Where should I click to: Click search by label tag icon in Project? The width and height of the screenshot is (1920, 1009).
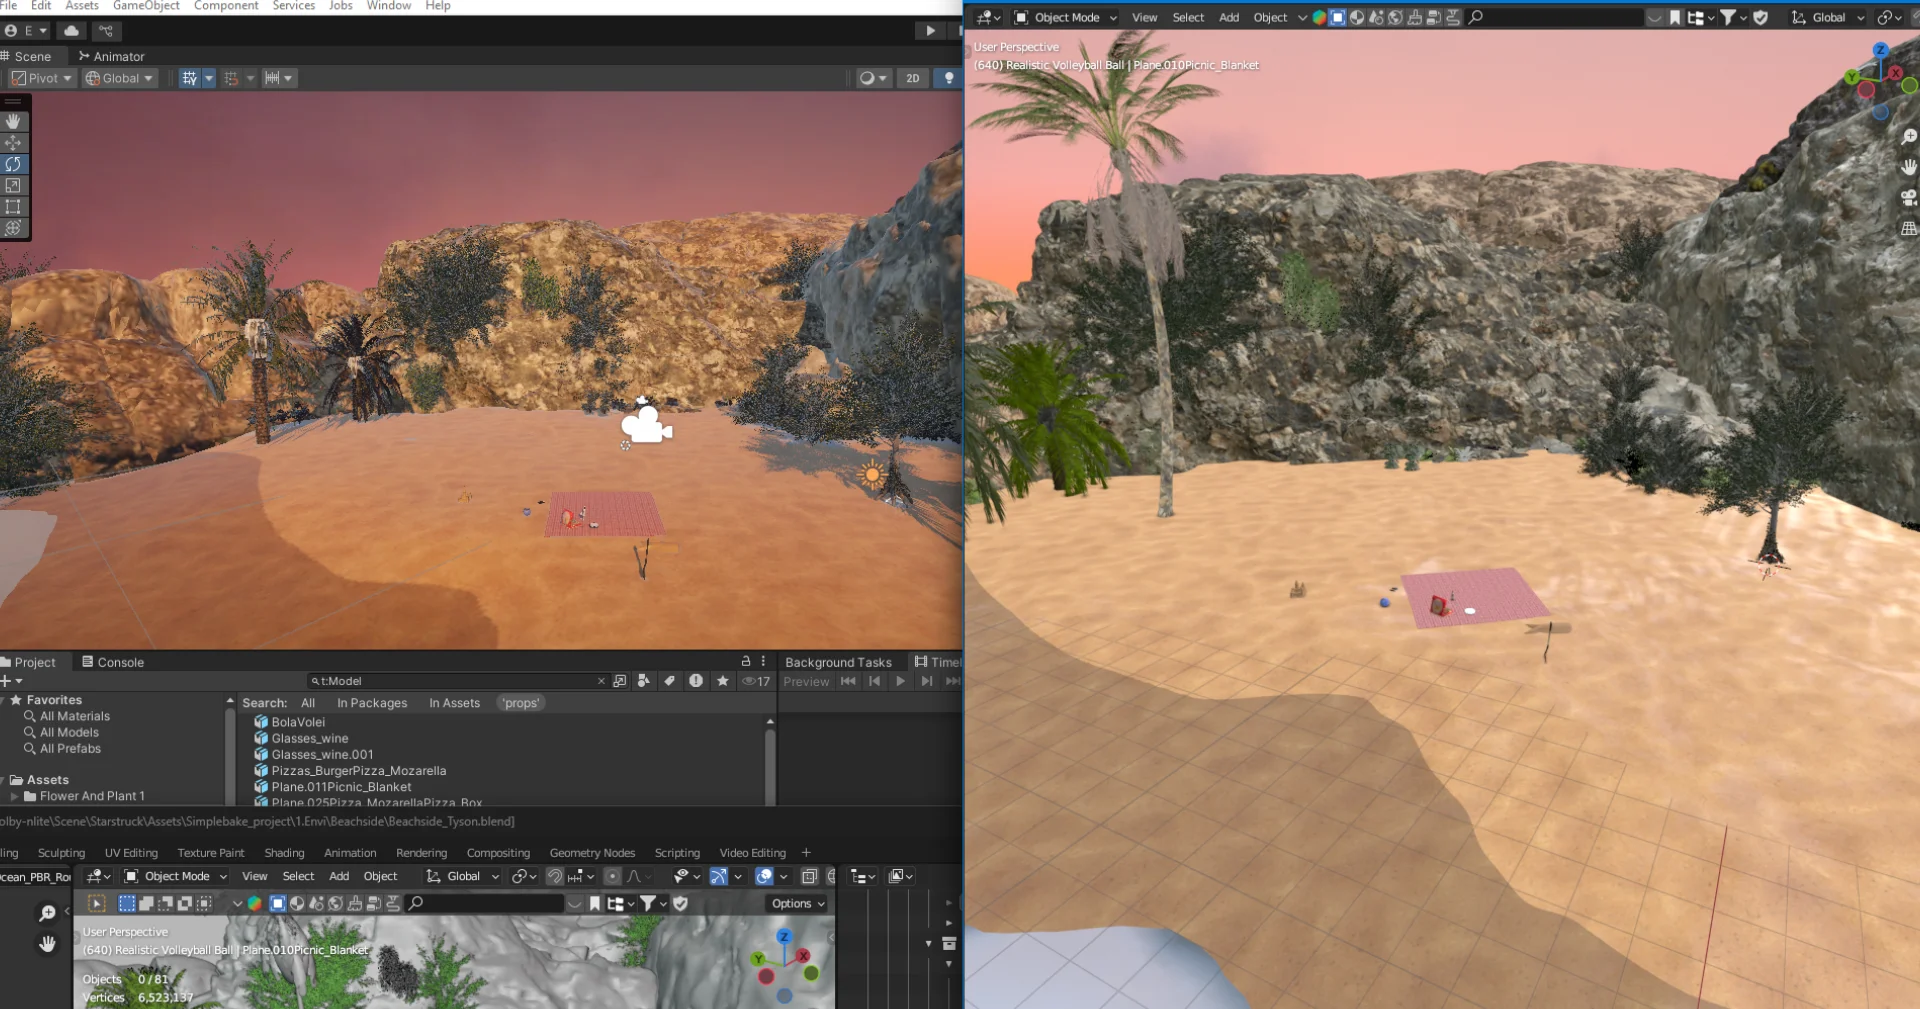point(670,681)
